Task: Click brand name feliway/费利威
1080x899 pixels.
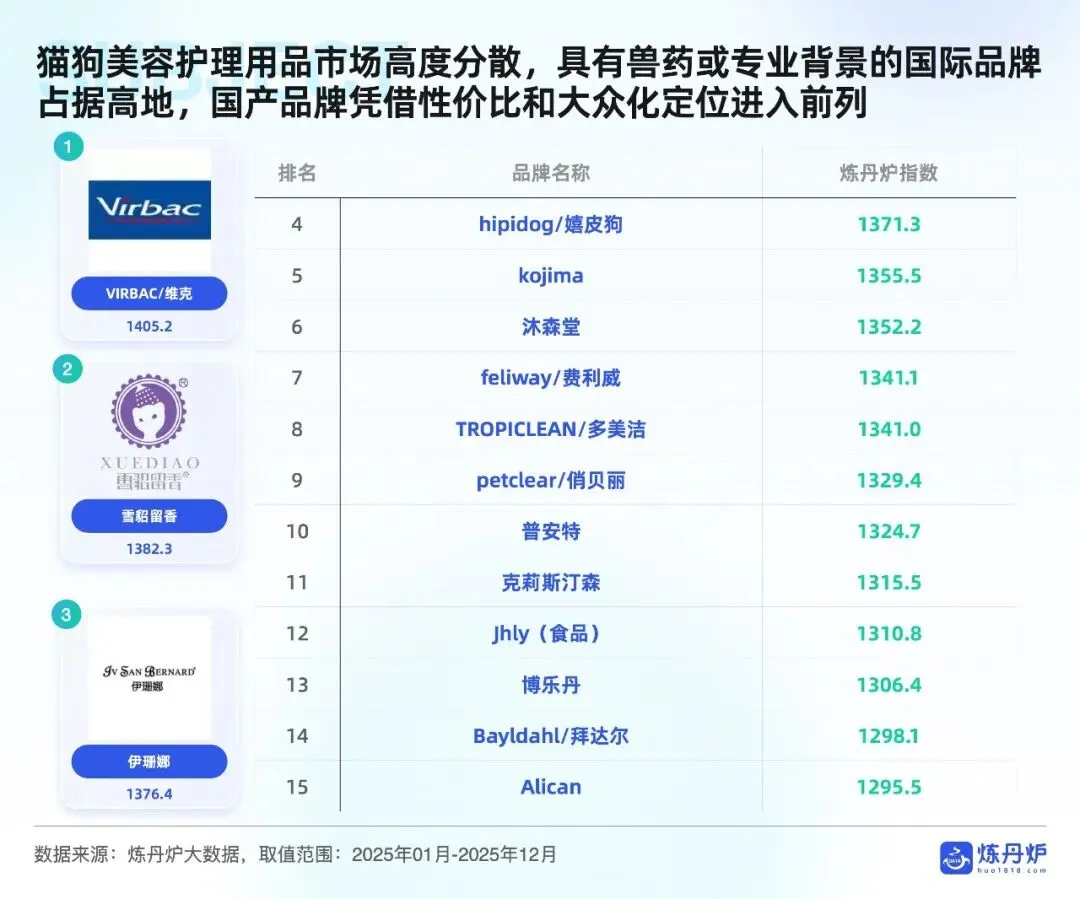Action: [x=550, y=378]
